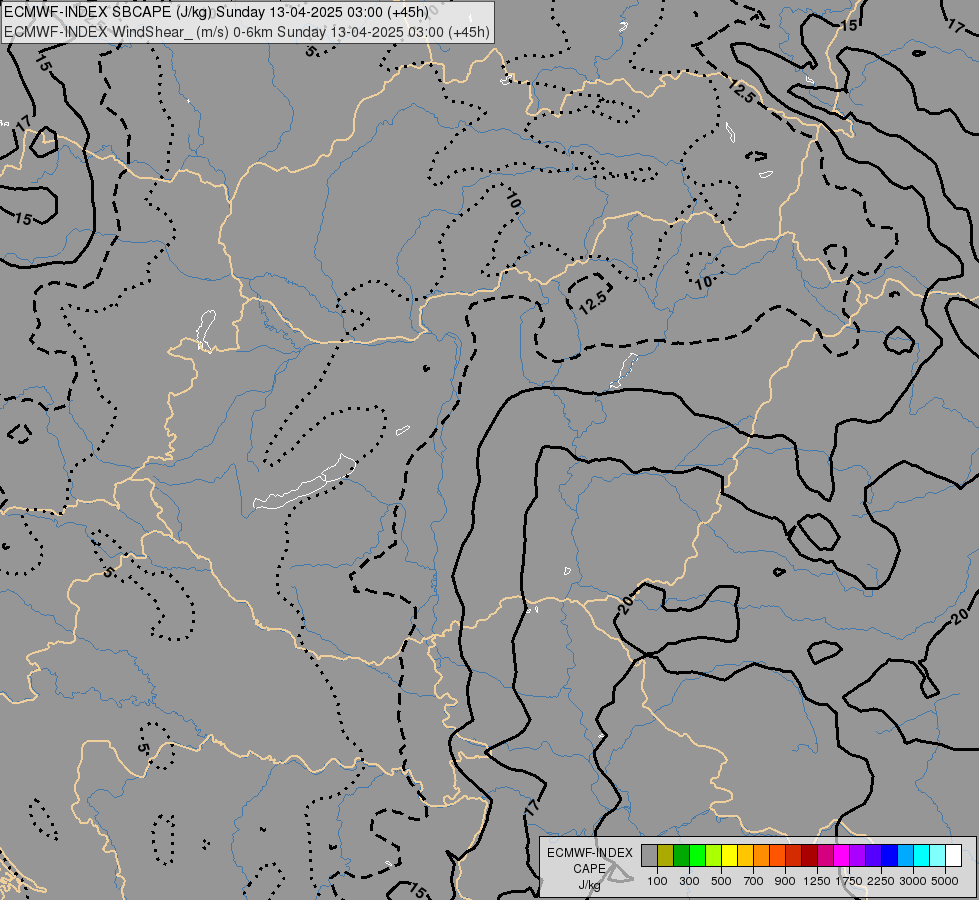The width and height of the screenshot is (979, 900).
Task: Click legend tick value 1750
Action: pos(849,881)
